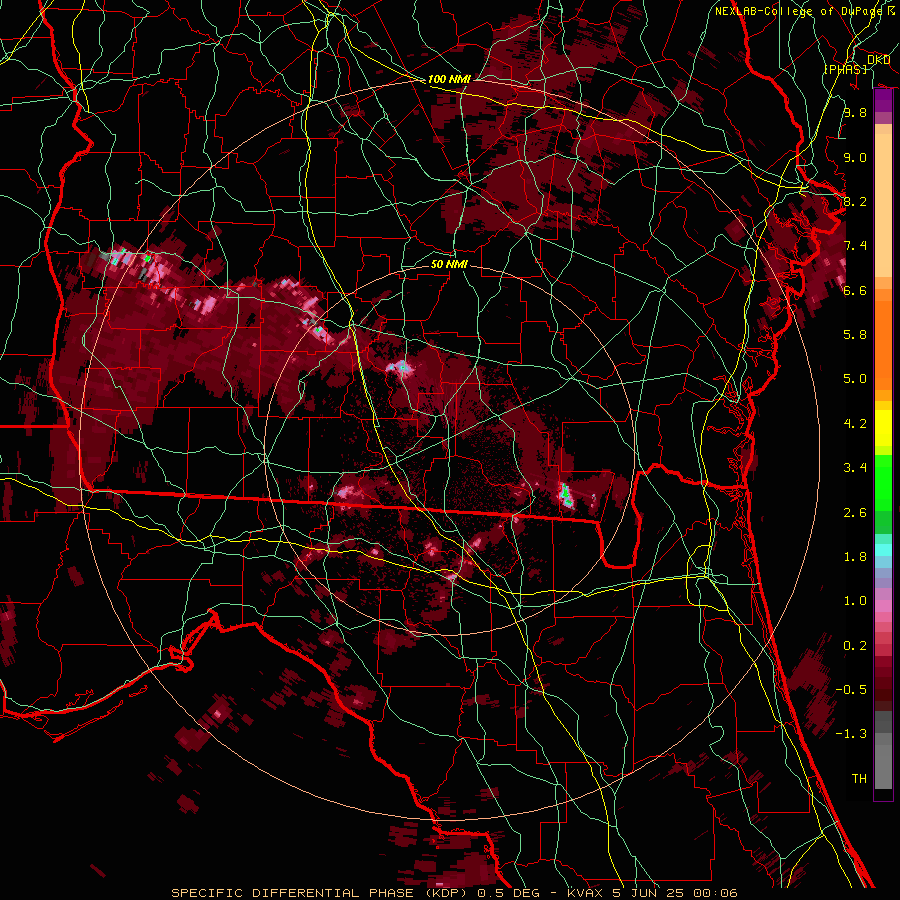Click the 1.8 value on color scale
The width and height of the screenshot is (900, 900).
855,557
